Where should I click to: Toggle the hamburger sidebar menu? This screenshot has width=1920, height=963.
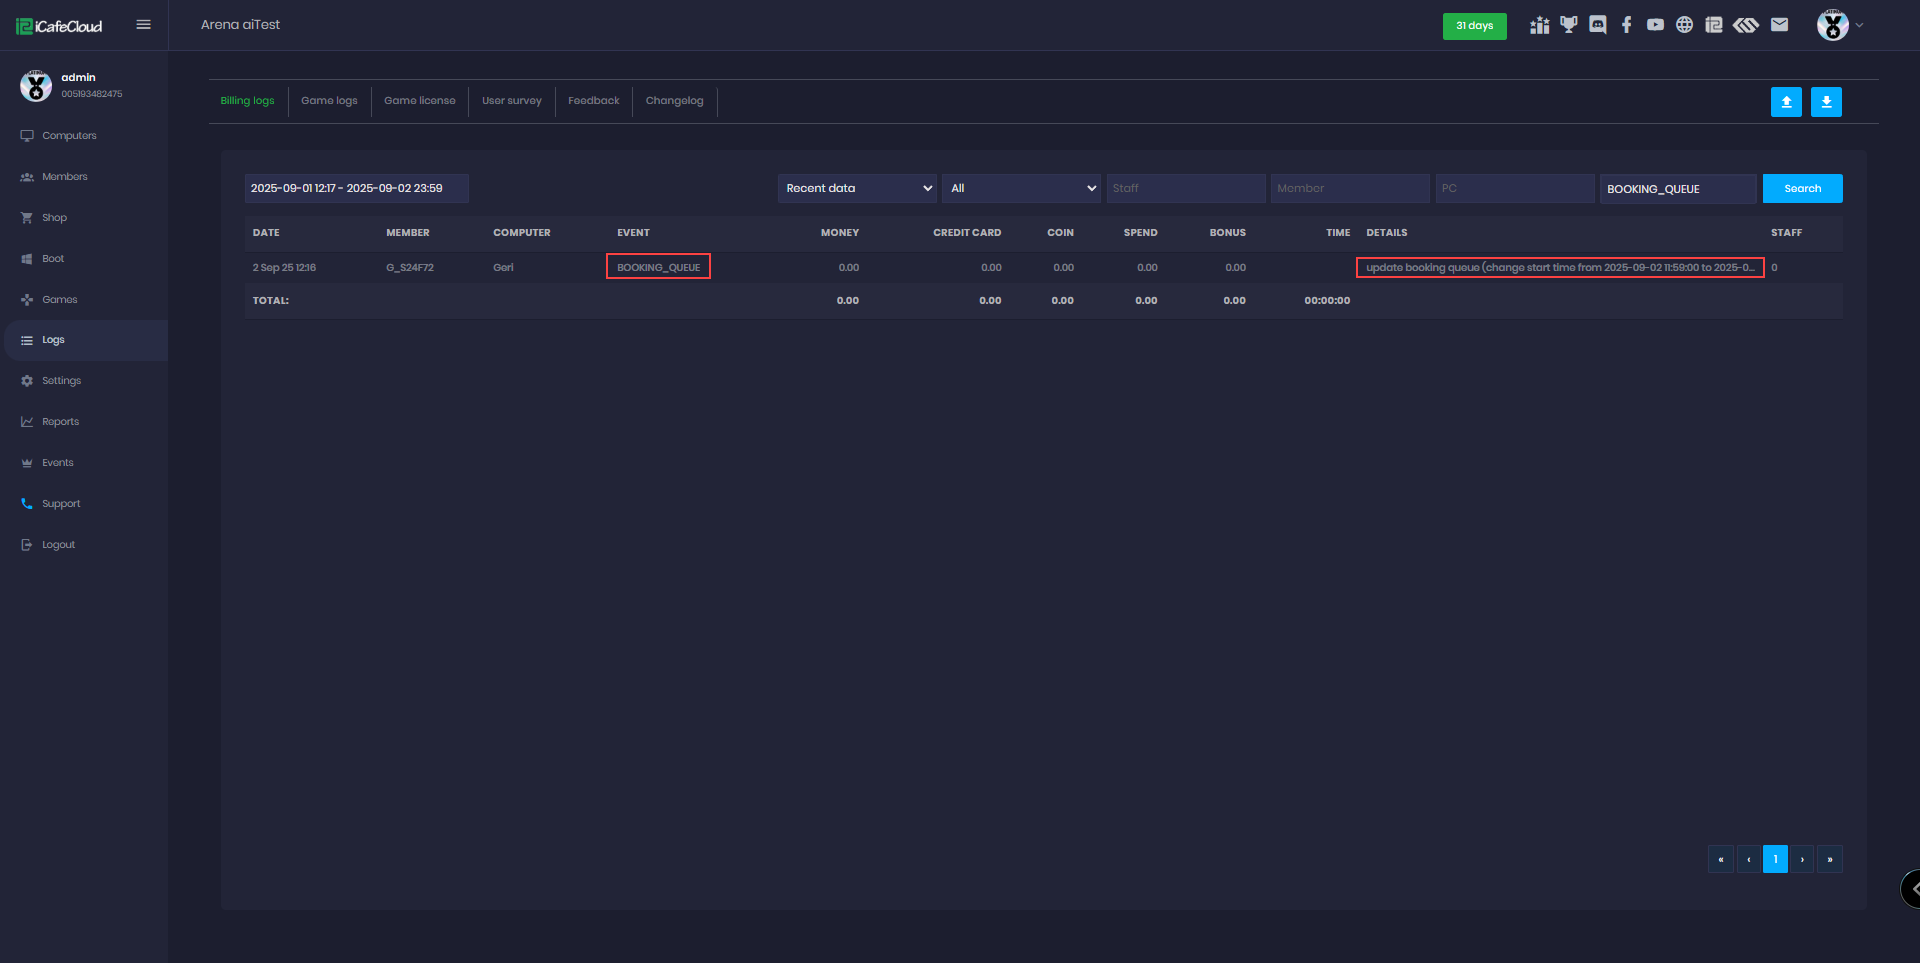tap(143, 25)
